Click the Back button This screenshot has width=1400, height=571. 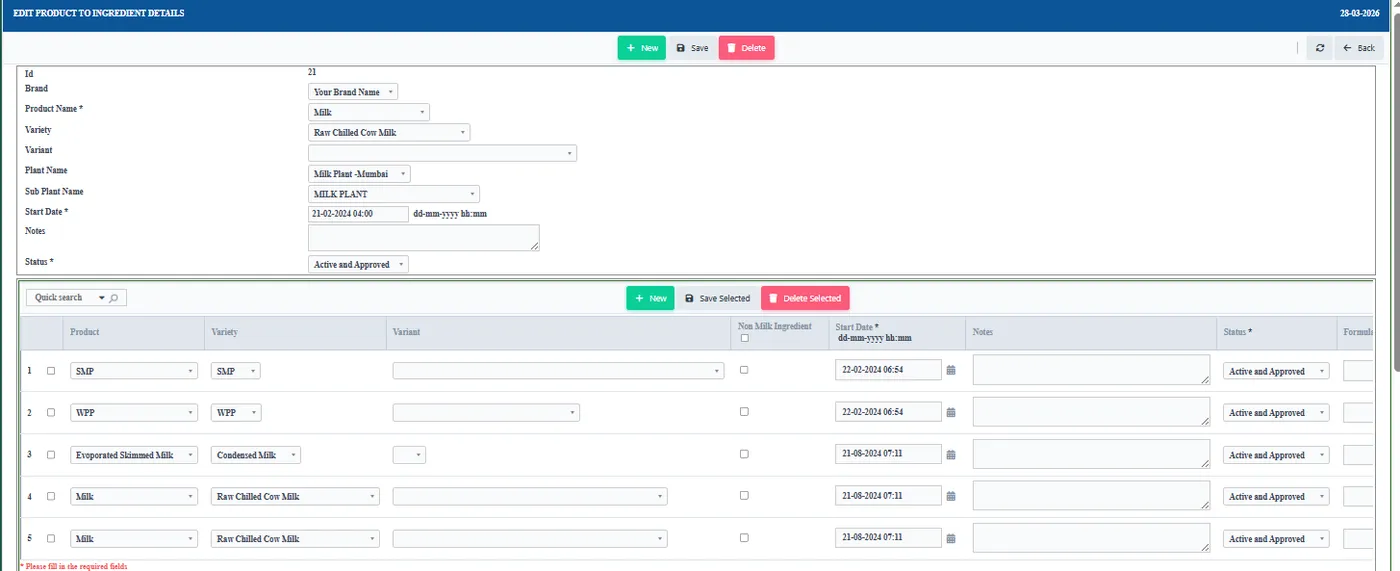[1359, 48]
